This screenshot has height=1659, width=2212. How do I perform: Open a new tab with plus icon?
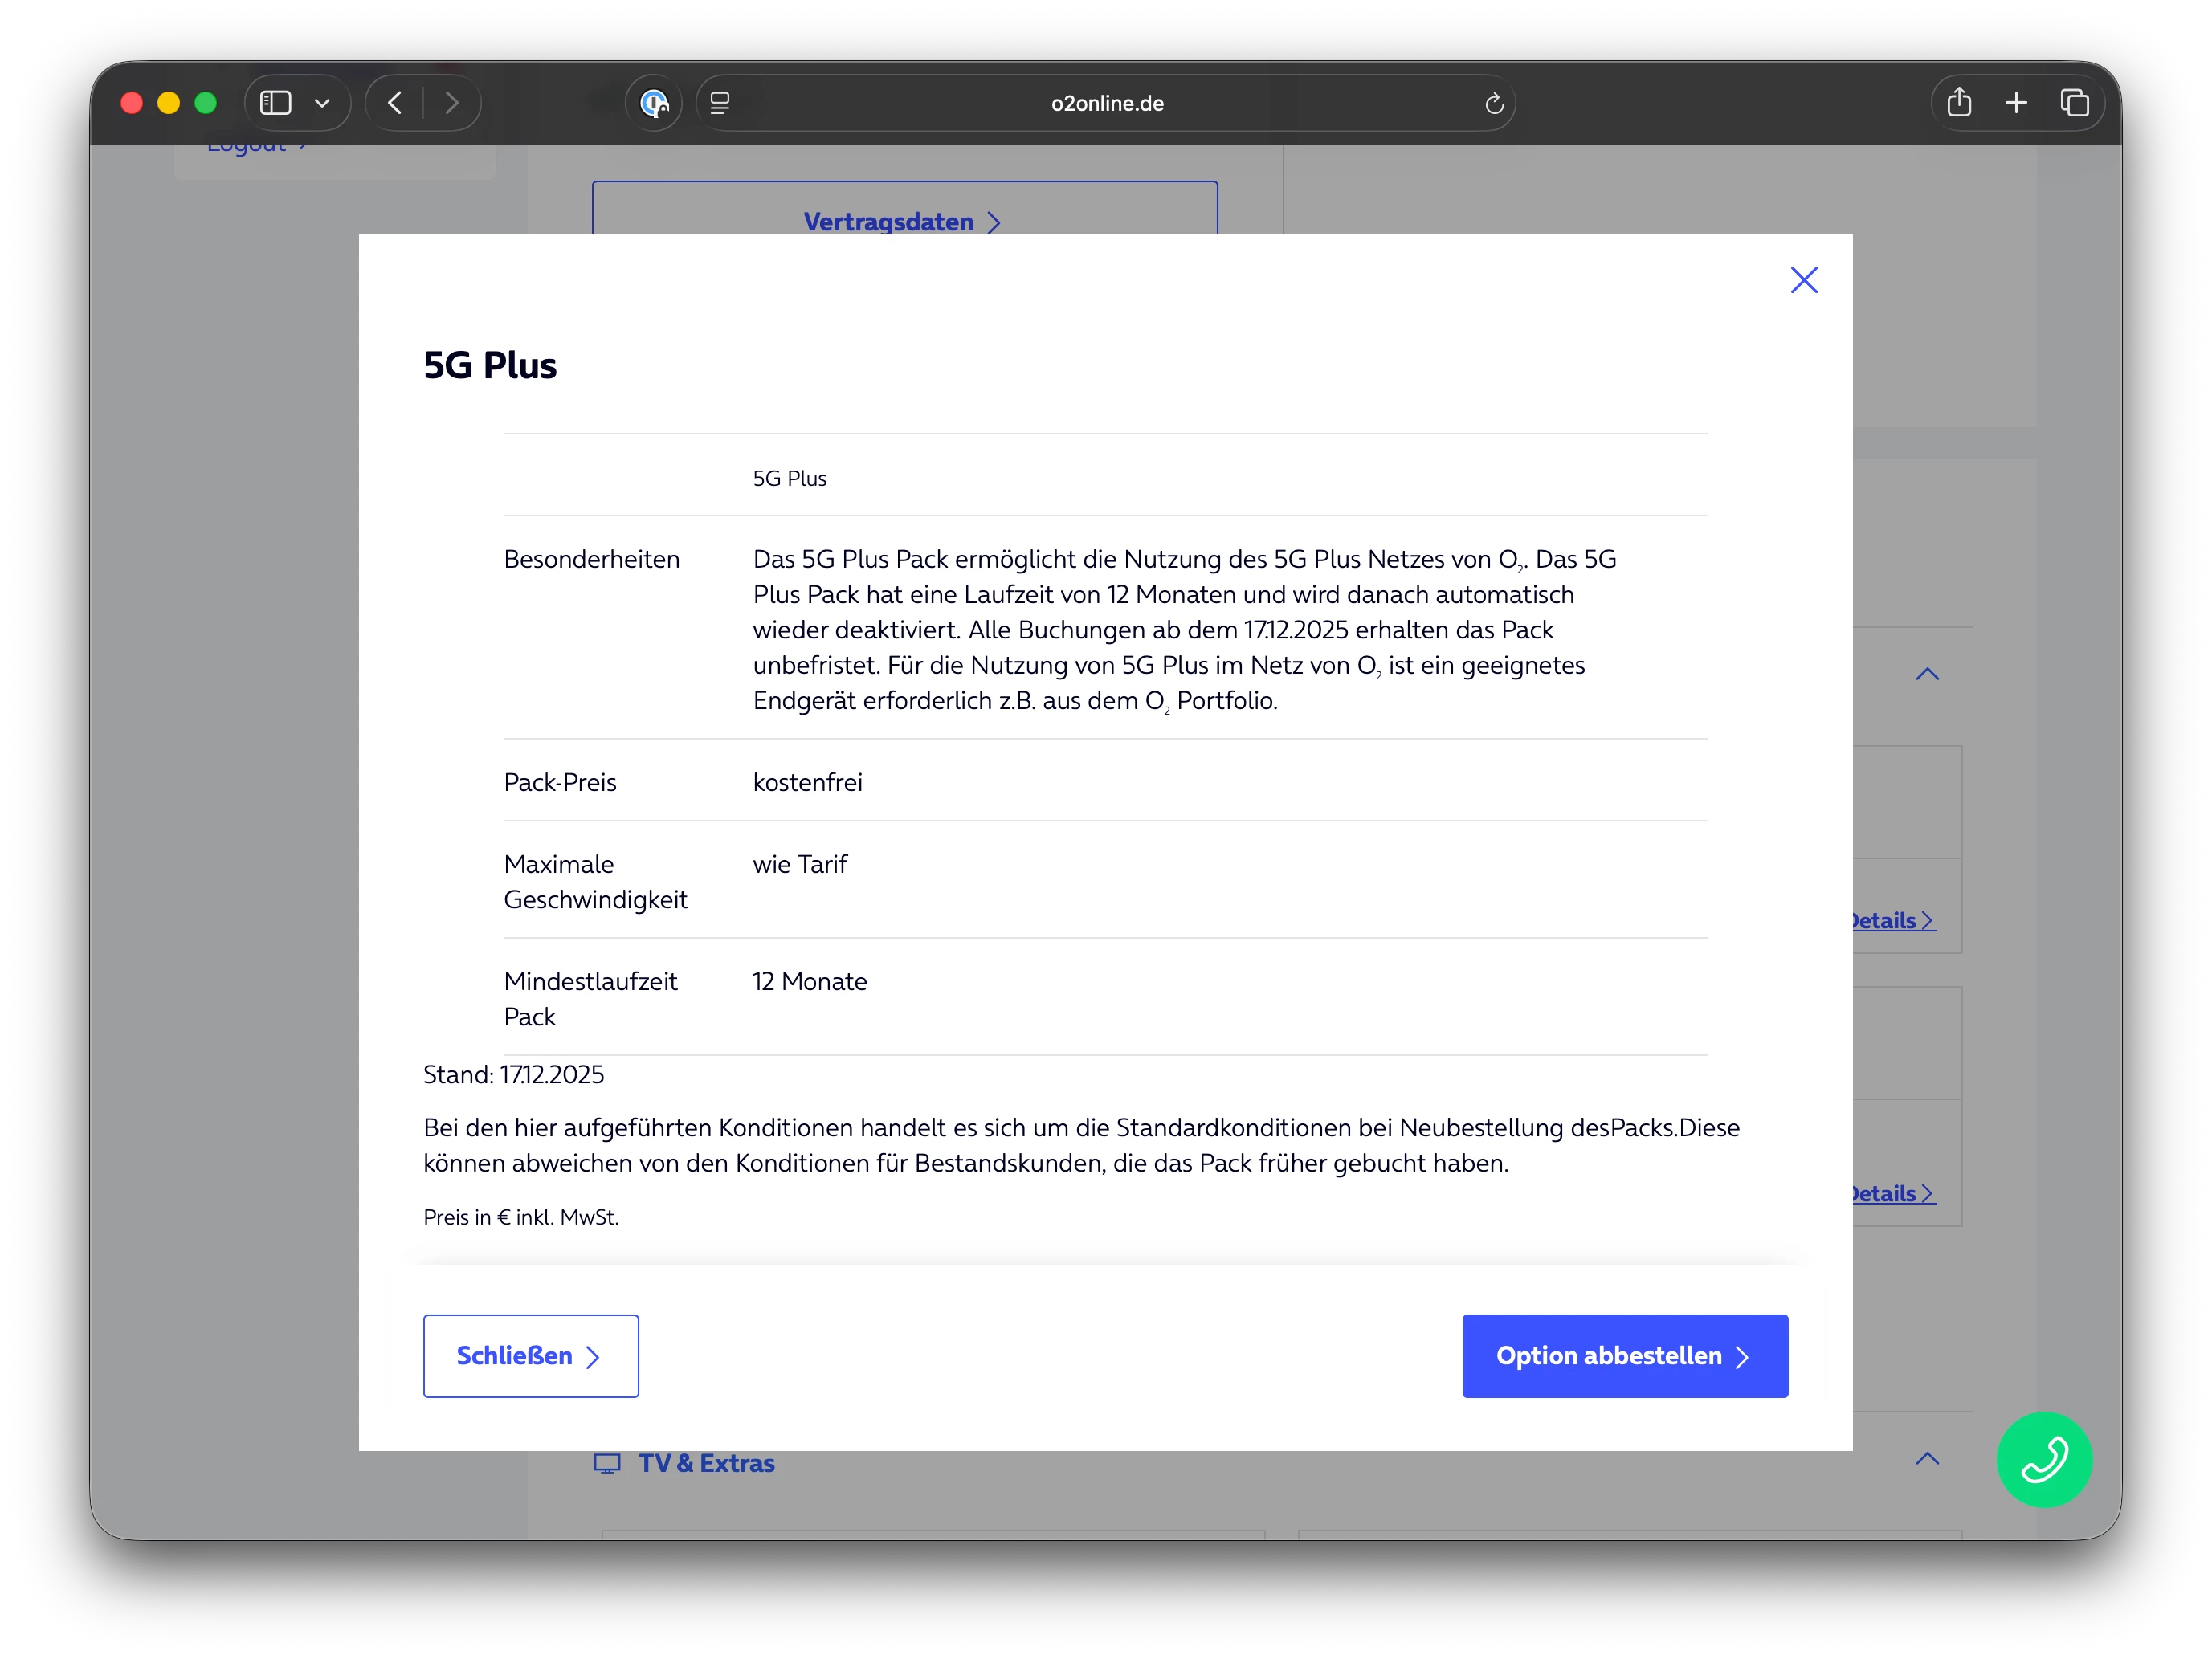2016,103
